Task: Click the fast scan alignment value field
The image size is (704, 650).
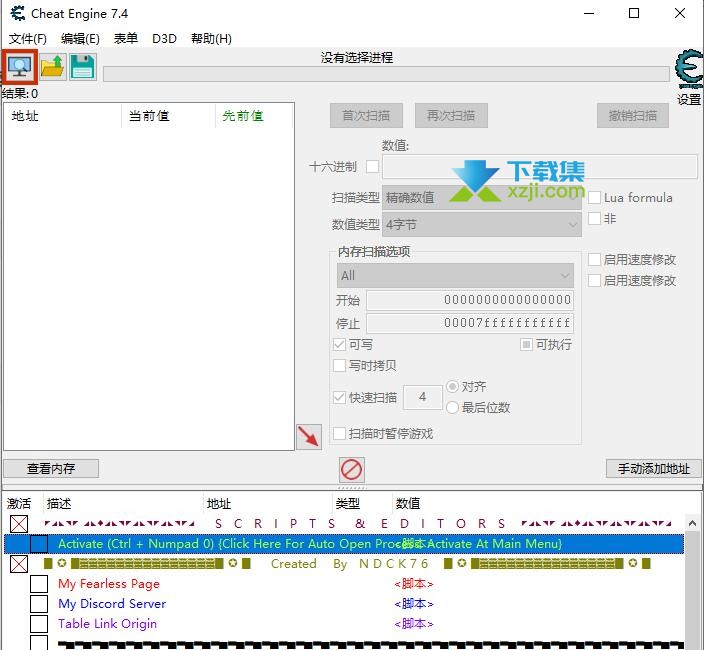Action: [422, 397]
